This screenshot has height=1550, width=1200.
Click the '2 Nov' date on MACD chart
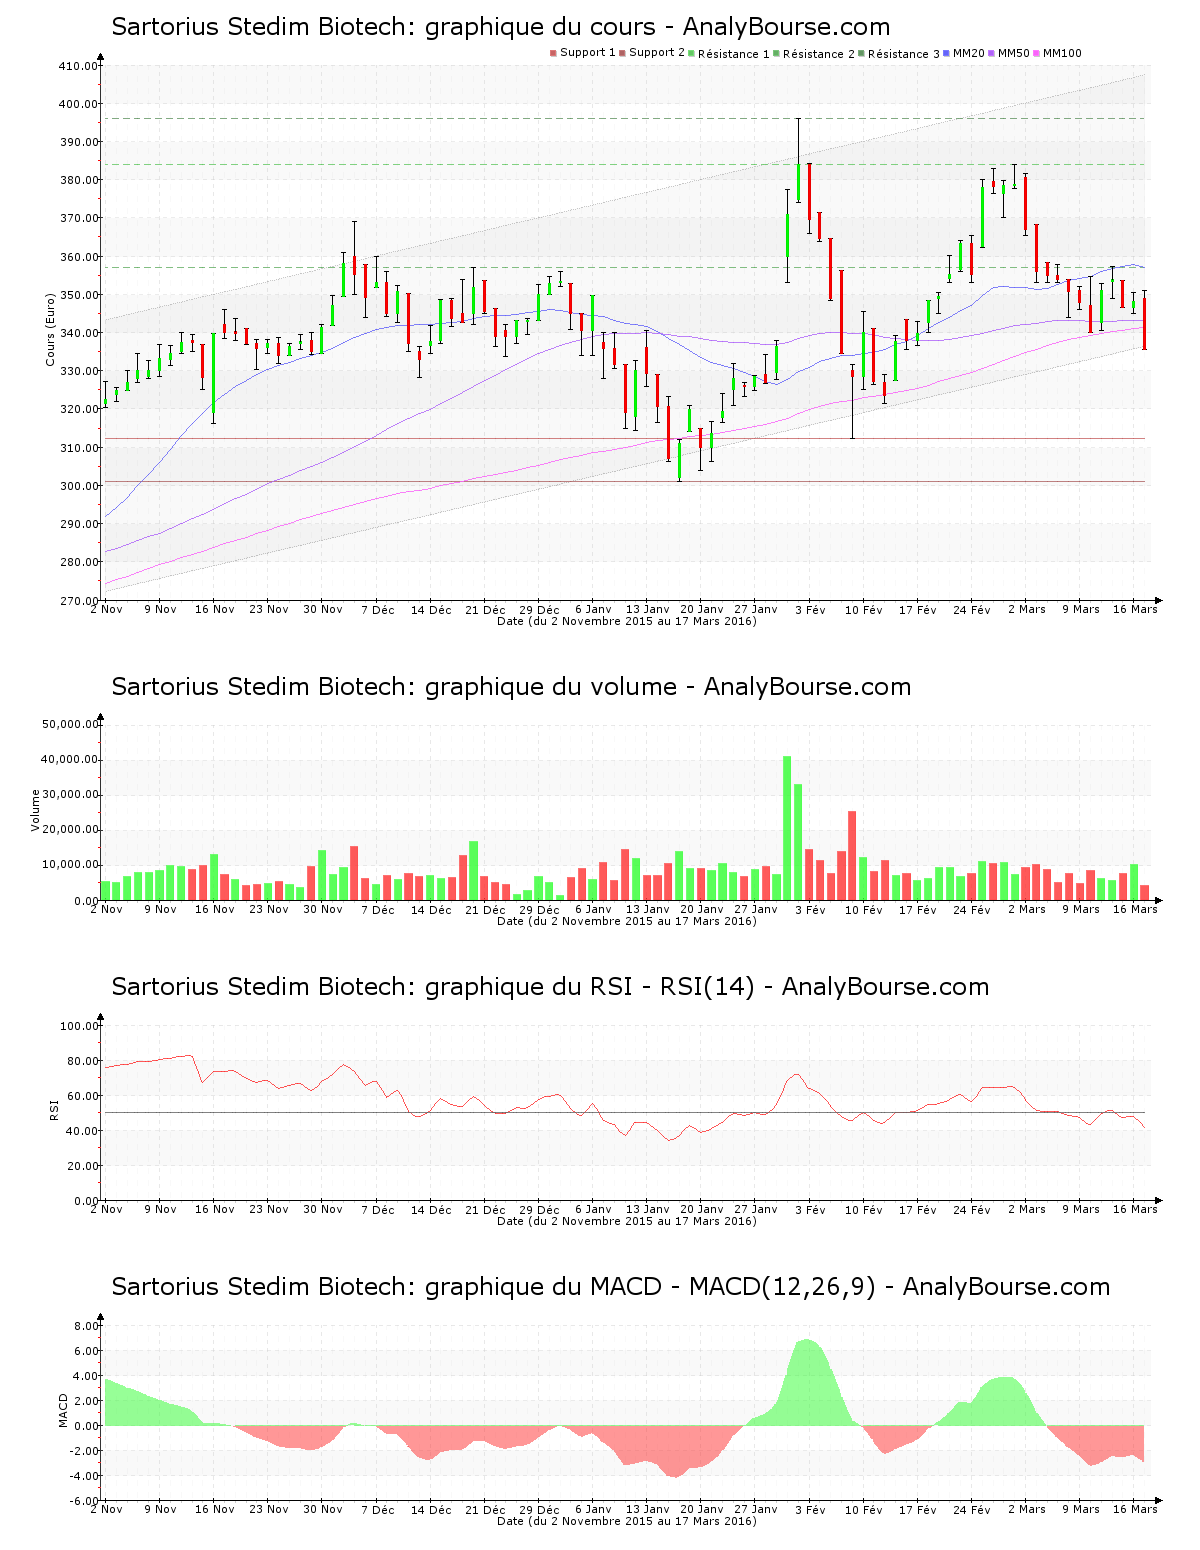pyautogui.click(x=106, y=1509)
